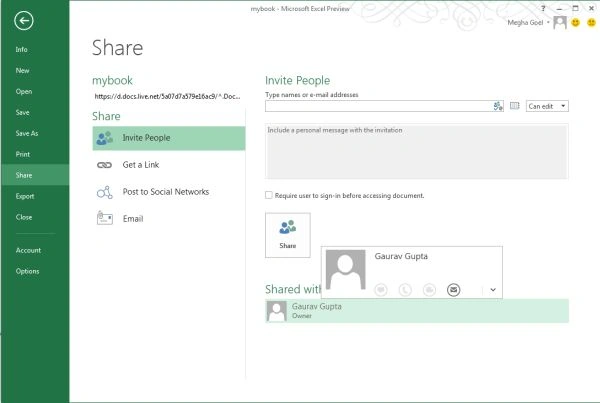Click the first smiley feedback icon

click(576, 23)
